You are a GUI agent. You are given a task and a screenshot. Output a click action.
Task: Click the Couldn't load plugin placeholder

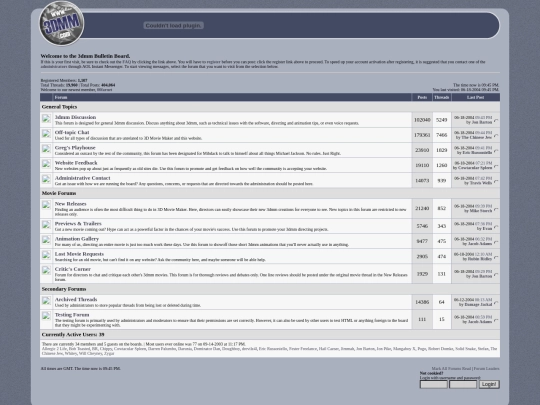pos(173,25)
